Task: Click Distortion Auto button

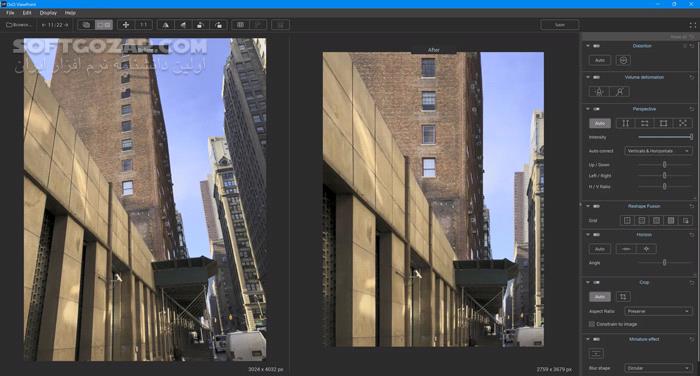Action: (600, 60)
